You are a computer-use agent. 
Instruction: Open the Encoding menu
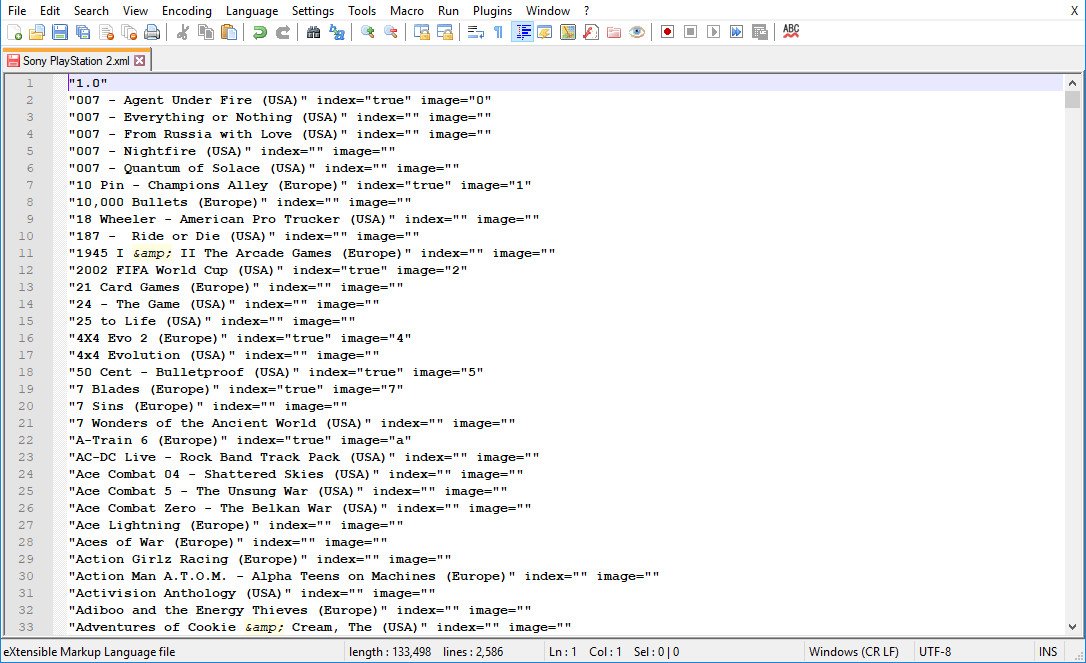click(x=187, y=10)
